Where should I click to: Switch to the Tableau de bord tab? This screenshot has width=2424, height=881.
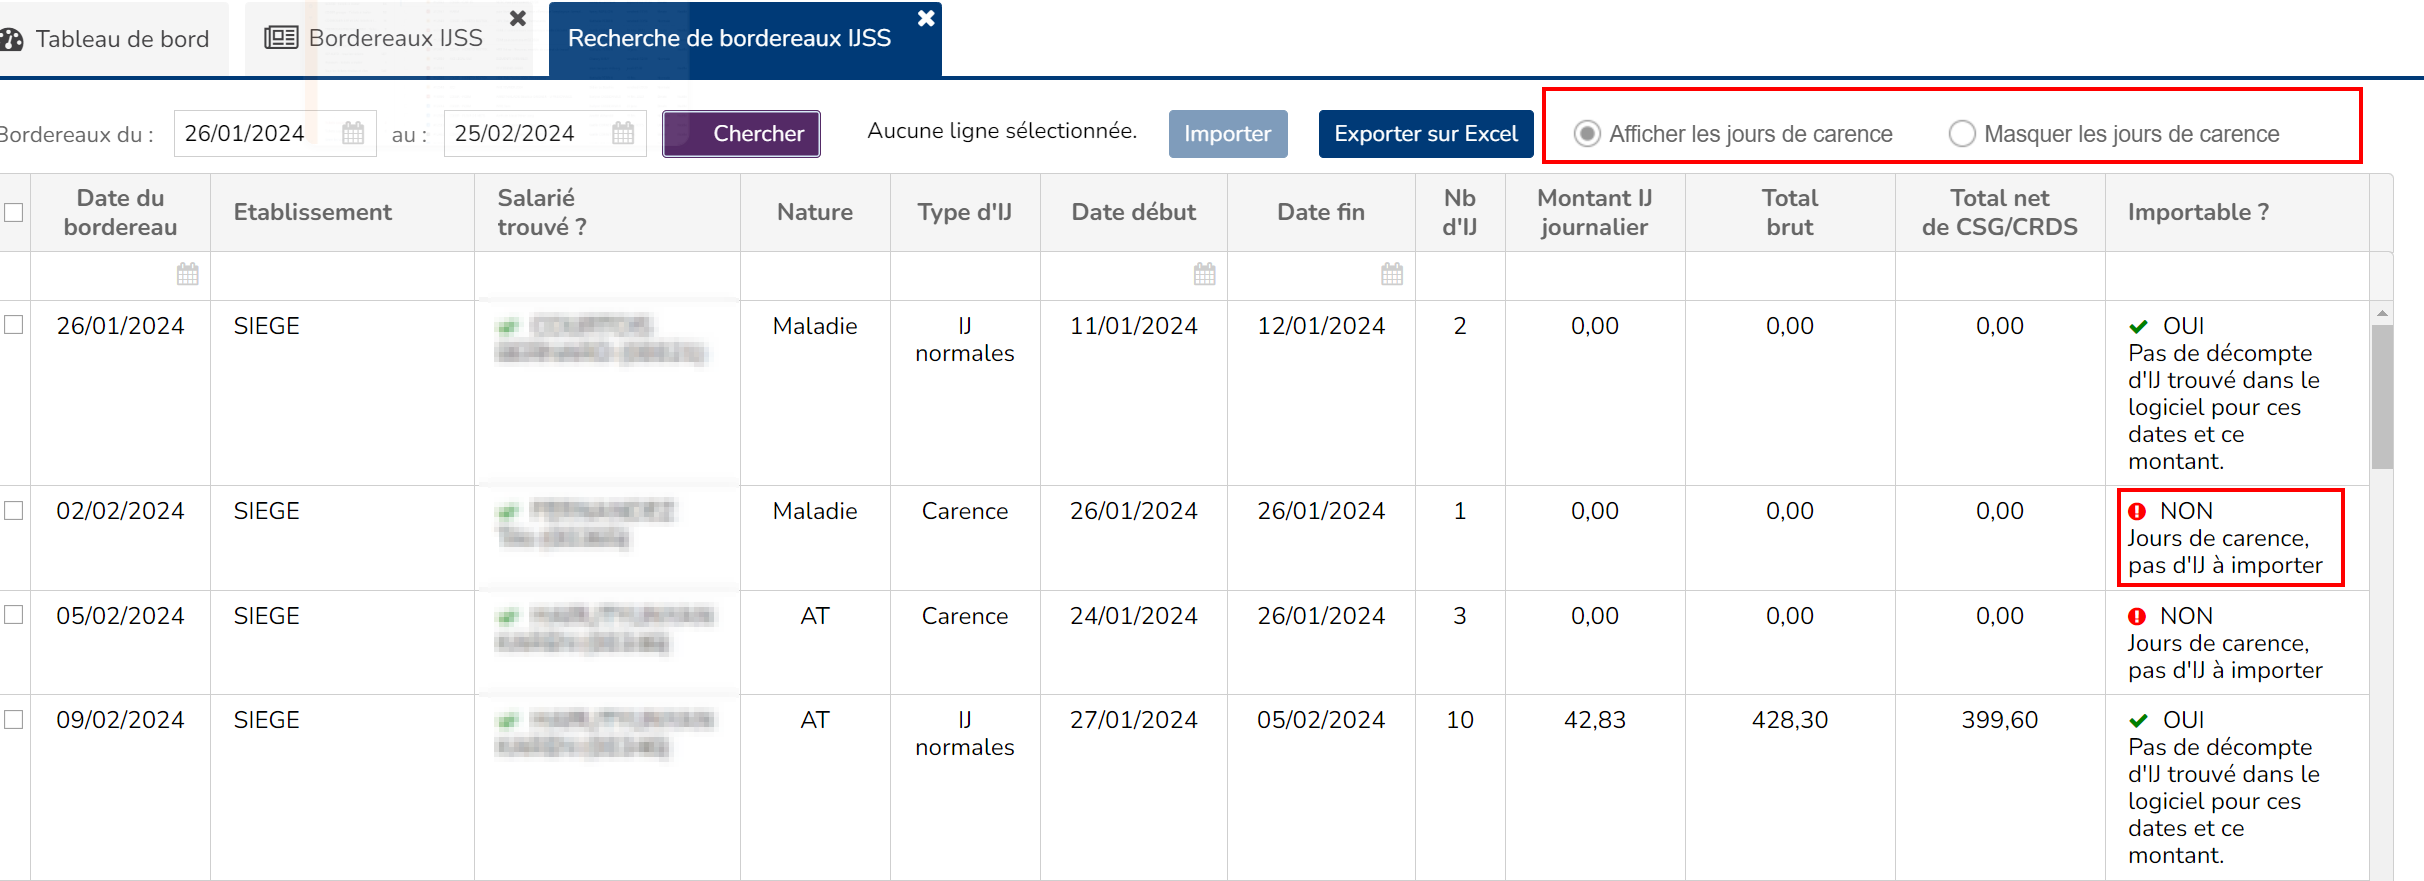(x=121, y=39)
